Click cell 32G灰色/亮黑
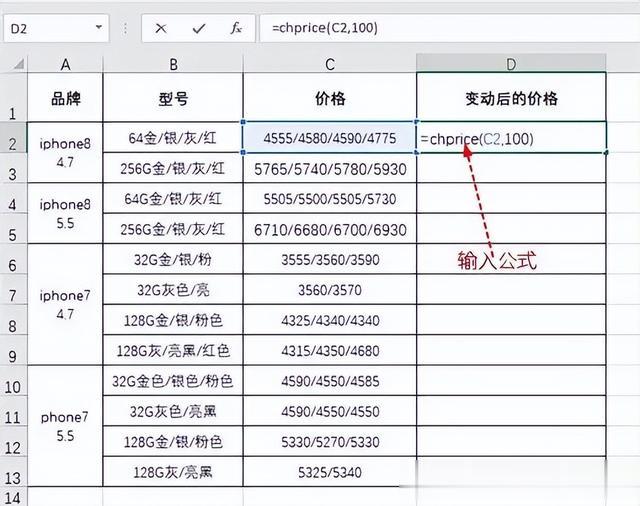The image size is (640, 506). [173, 411]
